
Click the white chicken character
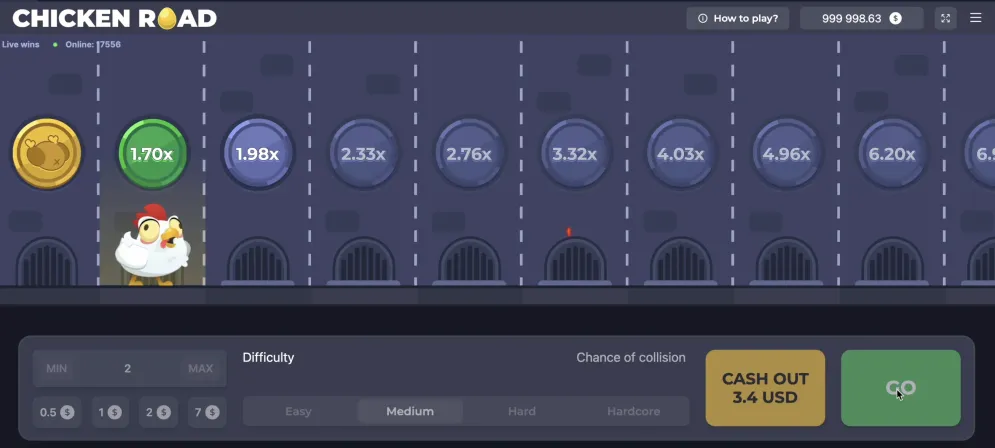(152, 245)
